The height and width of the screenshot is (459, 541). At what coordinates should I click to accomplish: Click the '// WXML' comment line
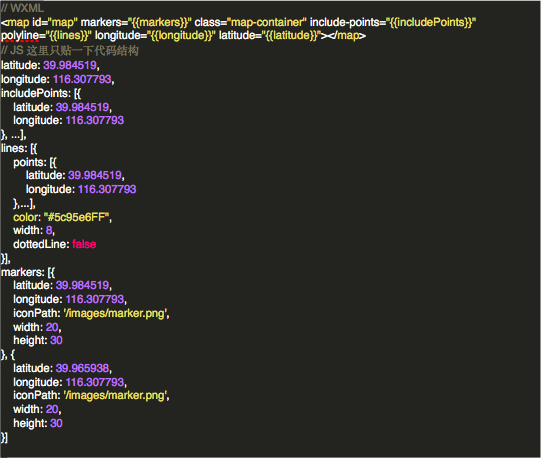[x=22, y=8]
